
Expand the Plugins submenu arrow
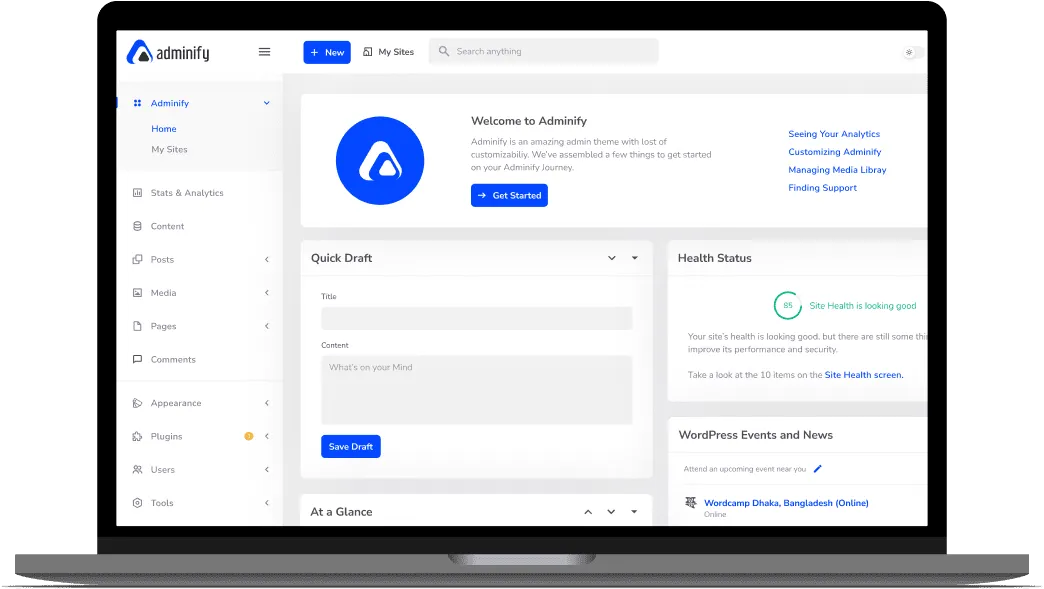(x=267, y=437)
